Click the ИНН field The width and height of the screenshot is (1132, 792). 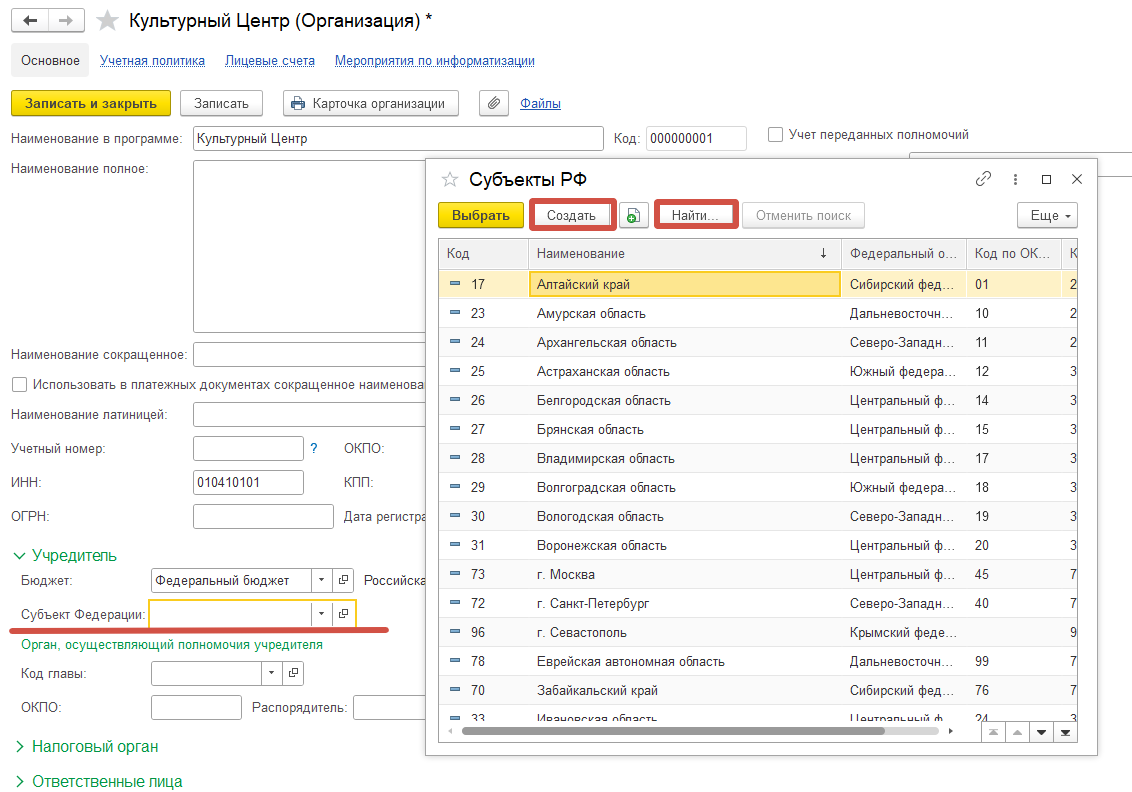(248, 482)
